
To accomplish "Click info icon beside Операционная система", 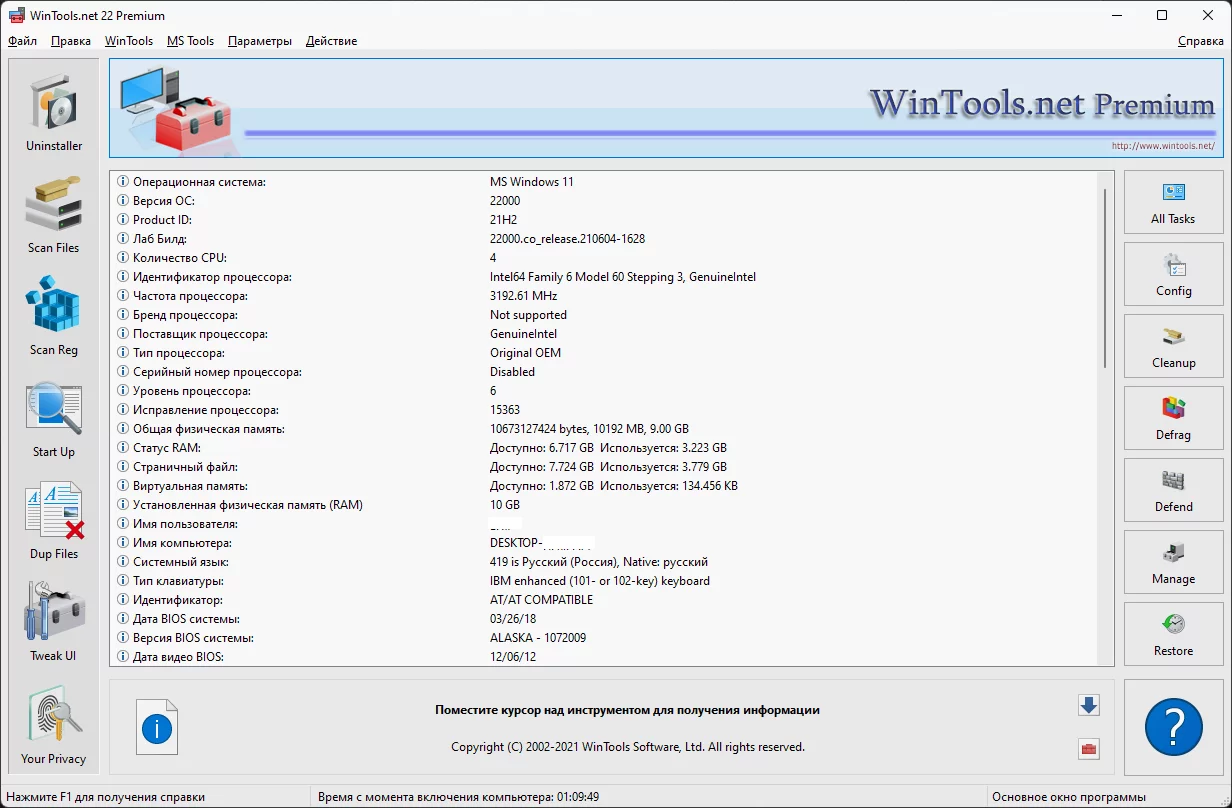I will point(123,182).
